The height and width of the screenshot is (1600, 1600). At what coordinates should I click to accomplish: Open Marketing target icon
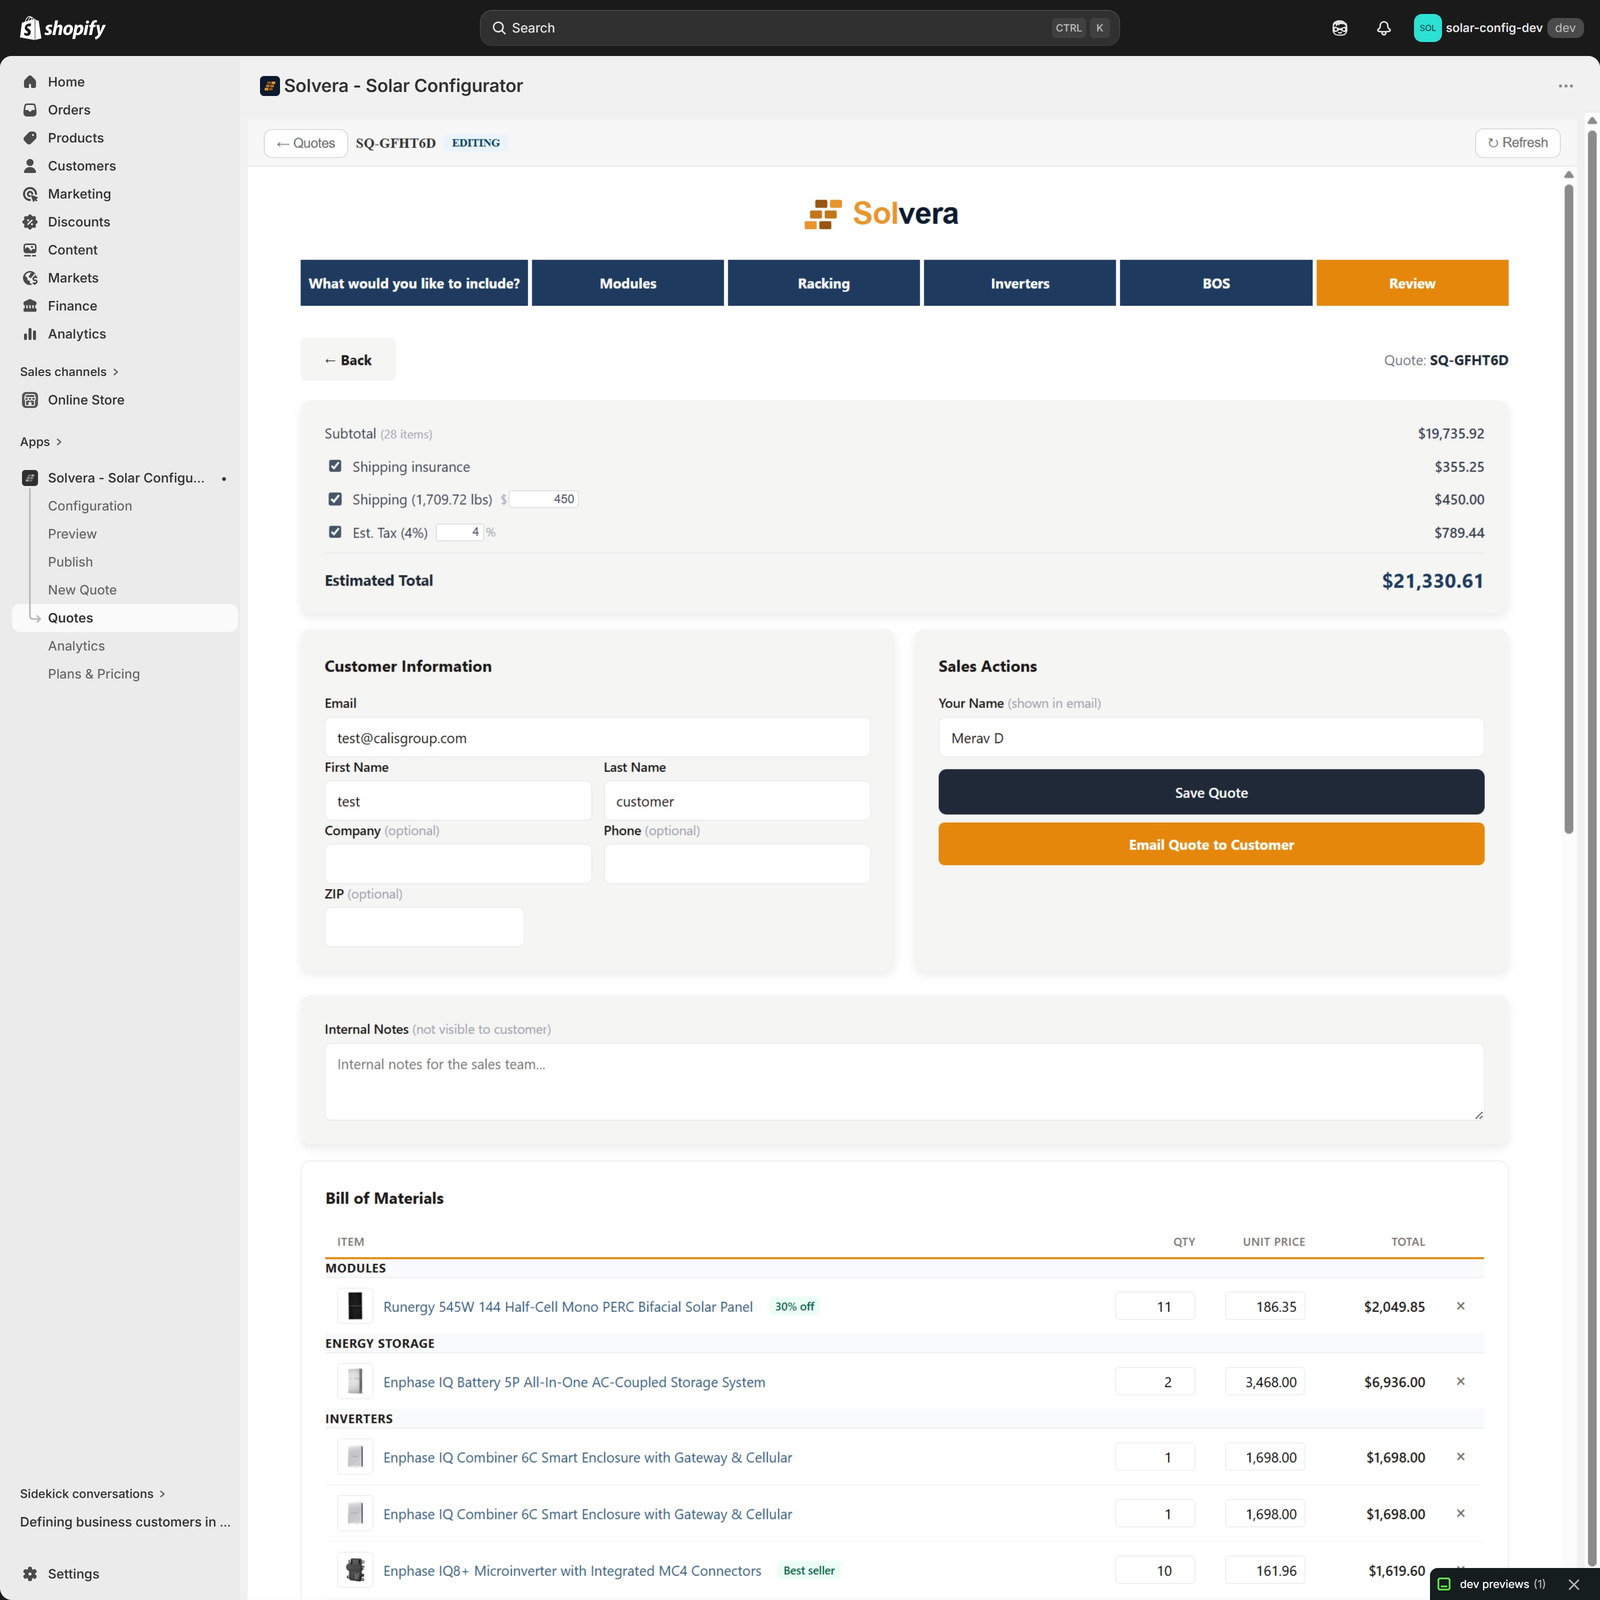tap(30, 194)
